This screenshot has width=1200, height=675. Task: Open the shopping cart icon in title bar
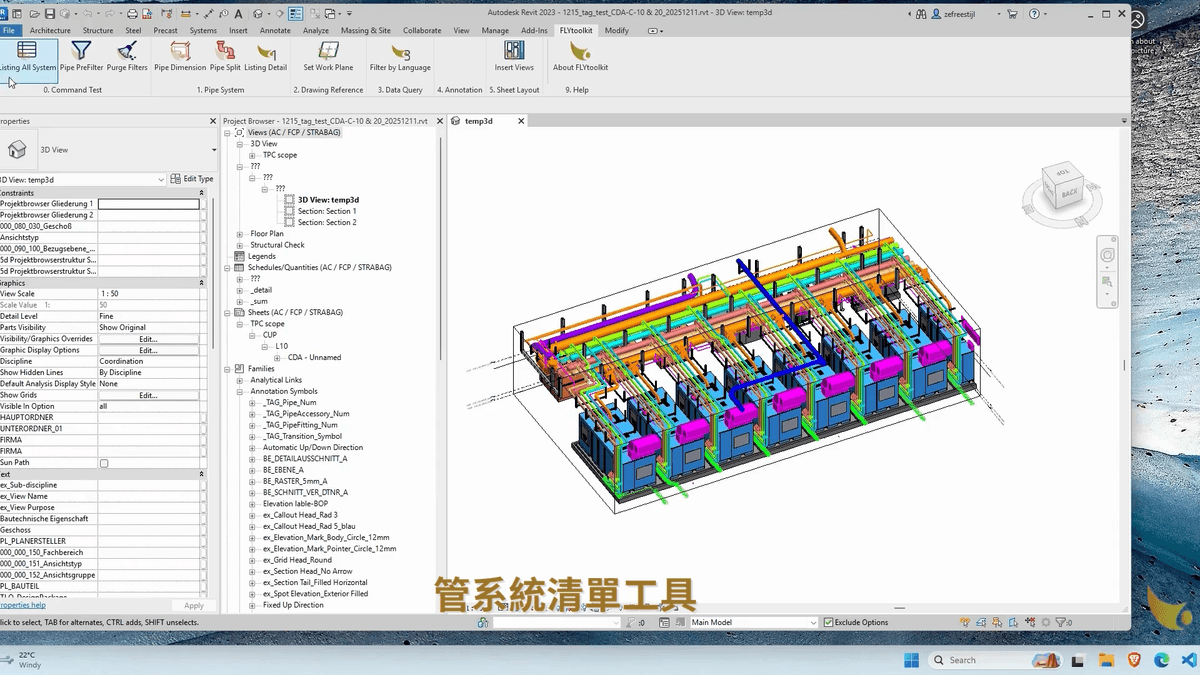pyautogui.click(x=1013, y=14)
